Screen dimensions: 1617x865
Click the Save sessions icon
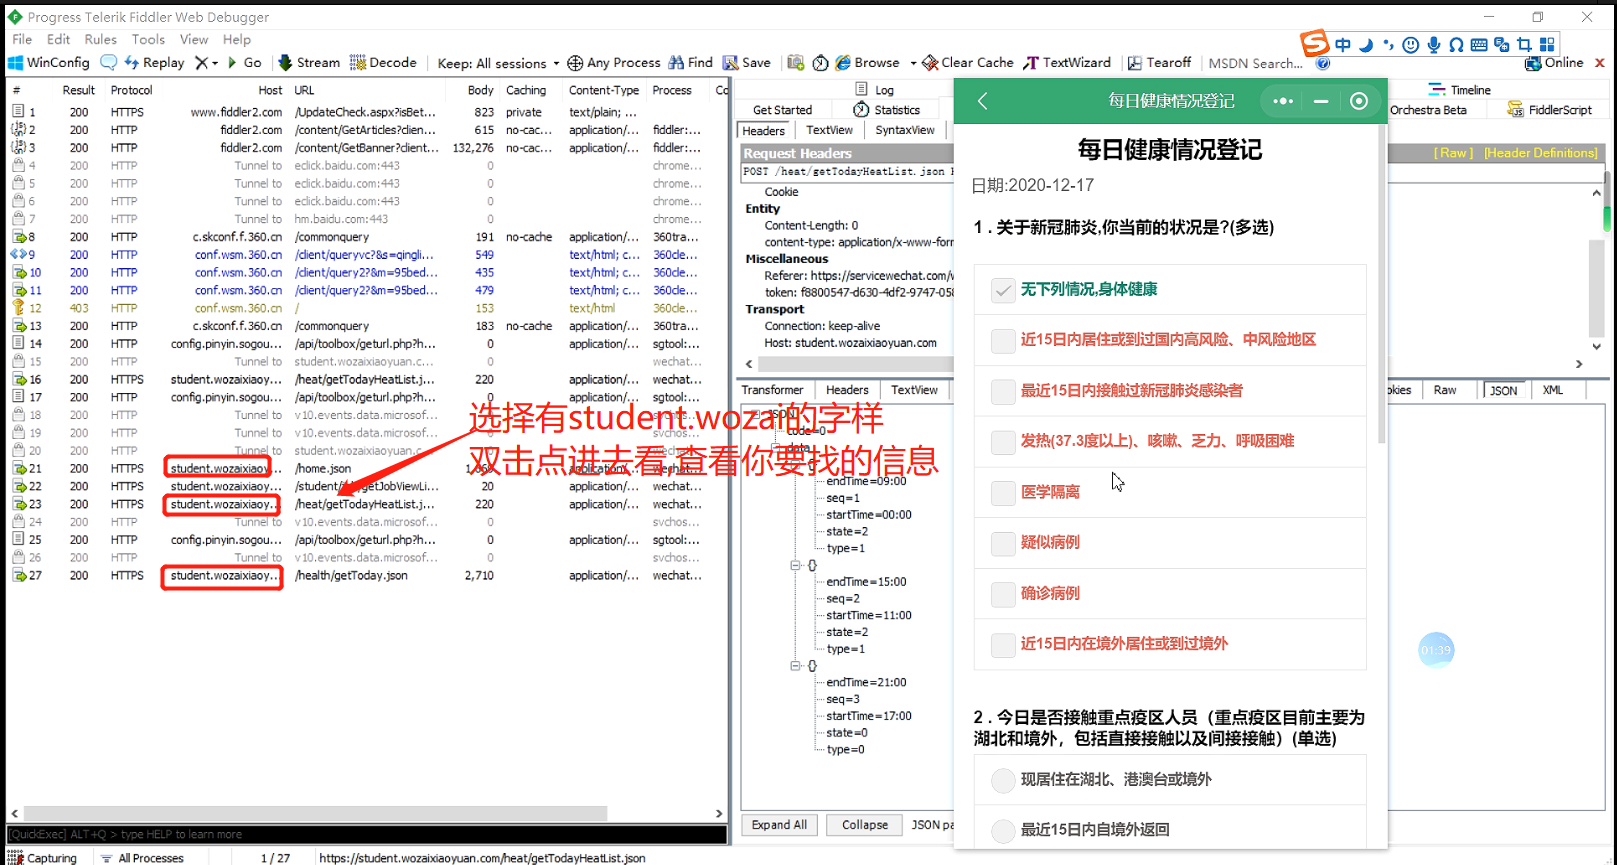click(747, 62)
